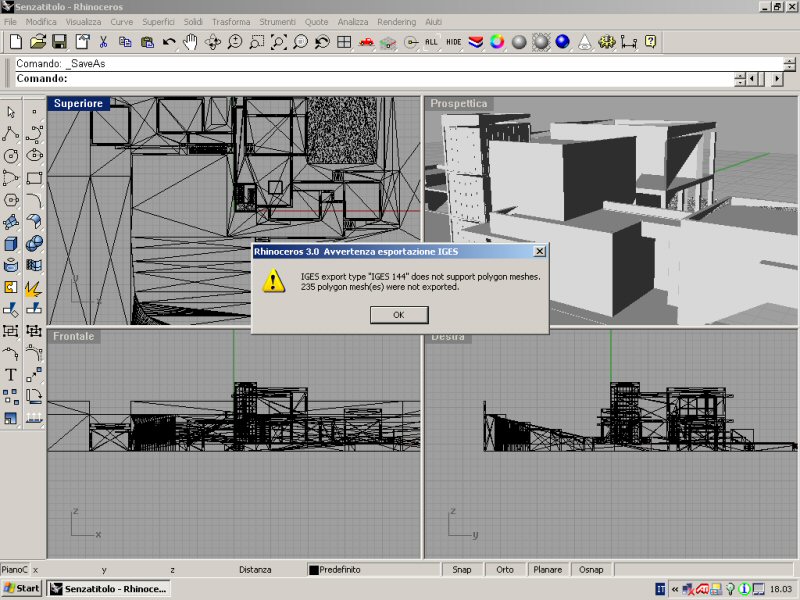Toggle Planare in the status bar
Viewport: 800px width, 600px height.
547,569
